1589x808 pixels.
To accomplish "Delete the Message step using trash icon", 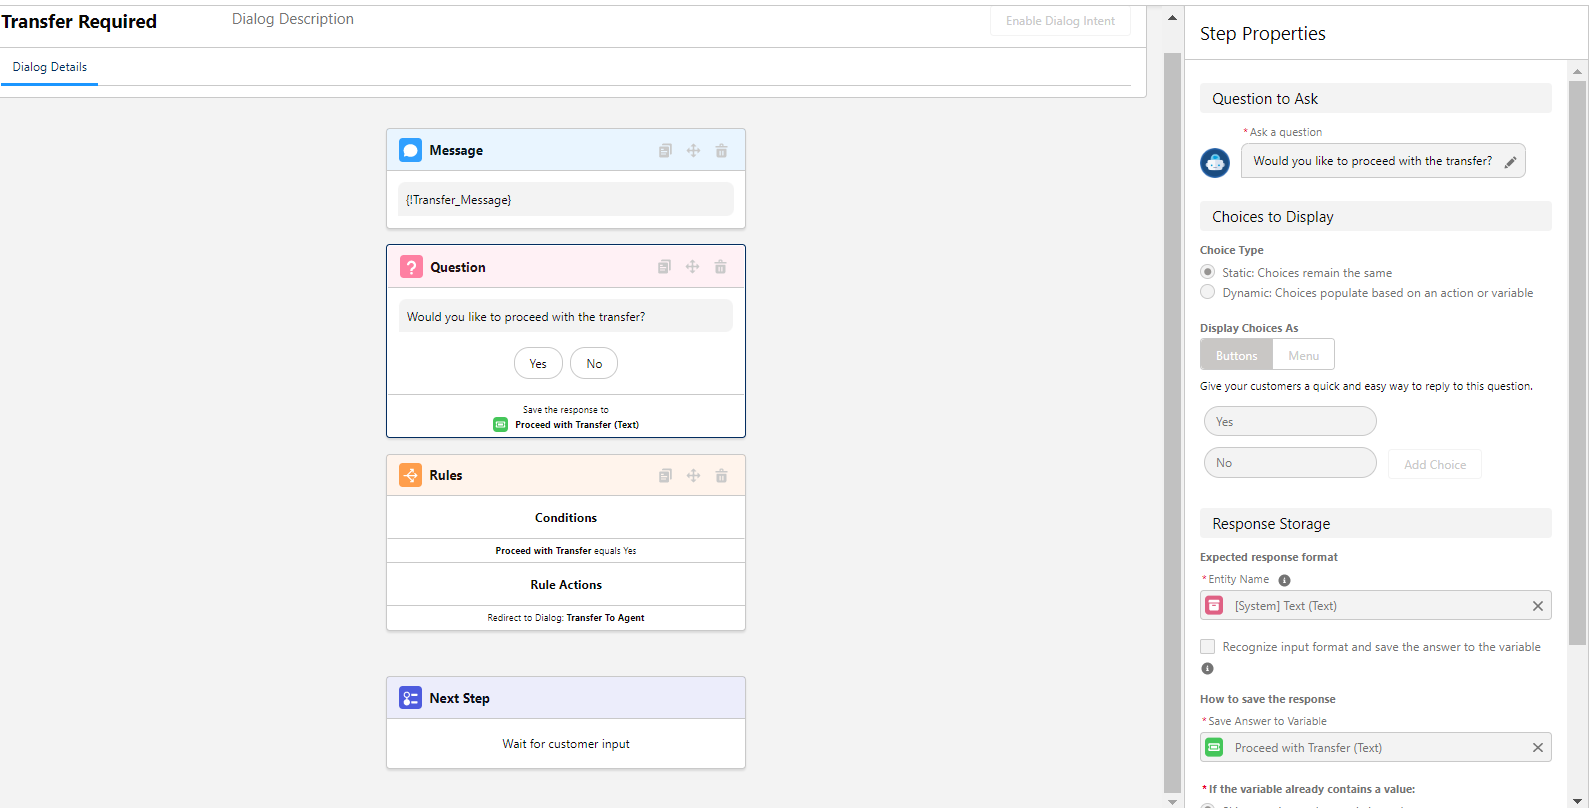I will (x=721, y=151).
